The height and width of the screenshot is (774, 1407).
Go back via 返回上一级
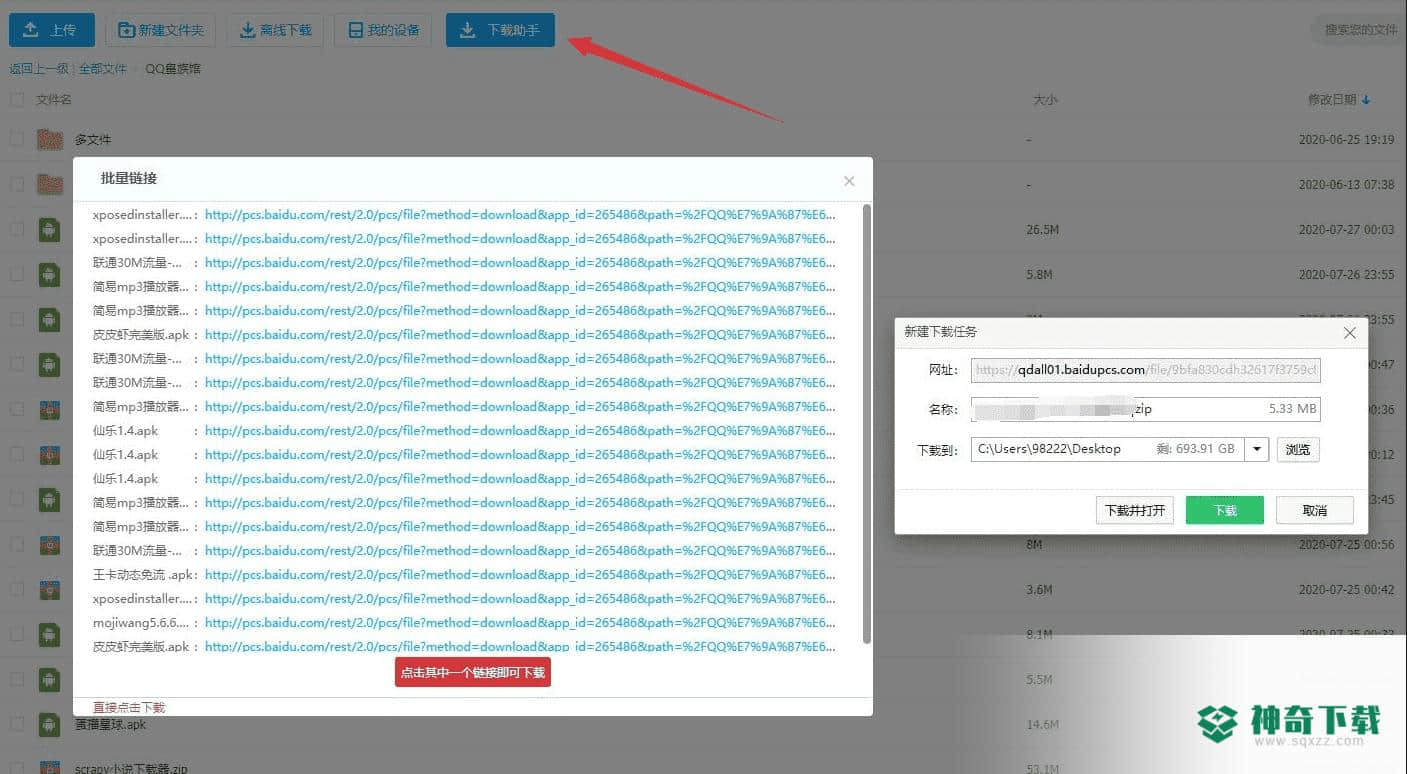[39, 69]
